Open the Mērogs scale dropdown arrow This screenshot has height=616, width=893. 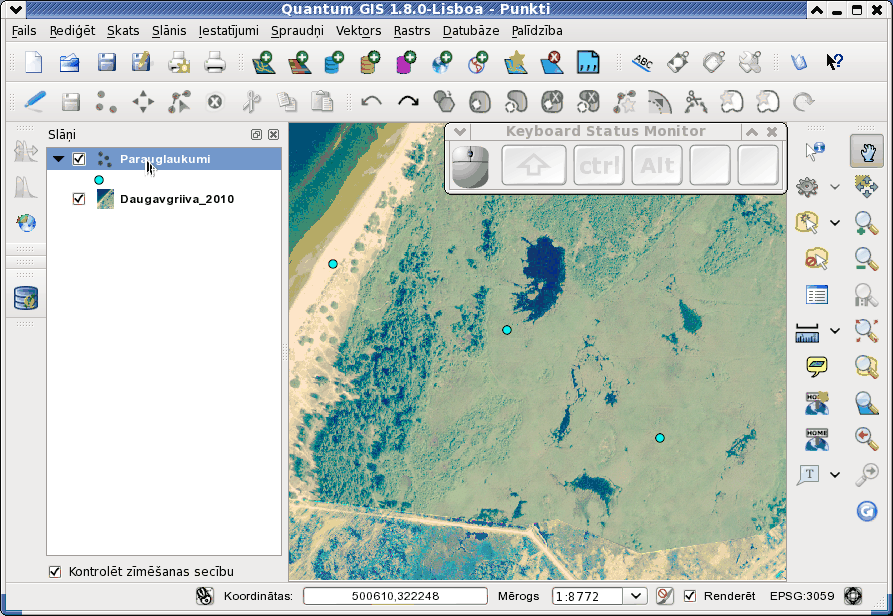636,596
